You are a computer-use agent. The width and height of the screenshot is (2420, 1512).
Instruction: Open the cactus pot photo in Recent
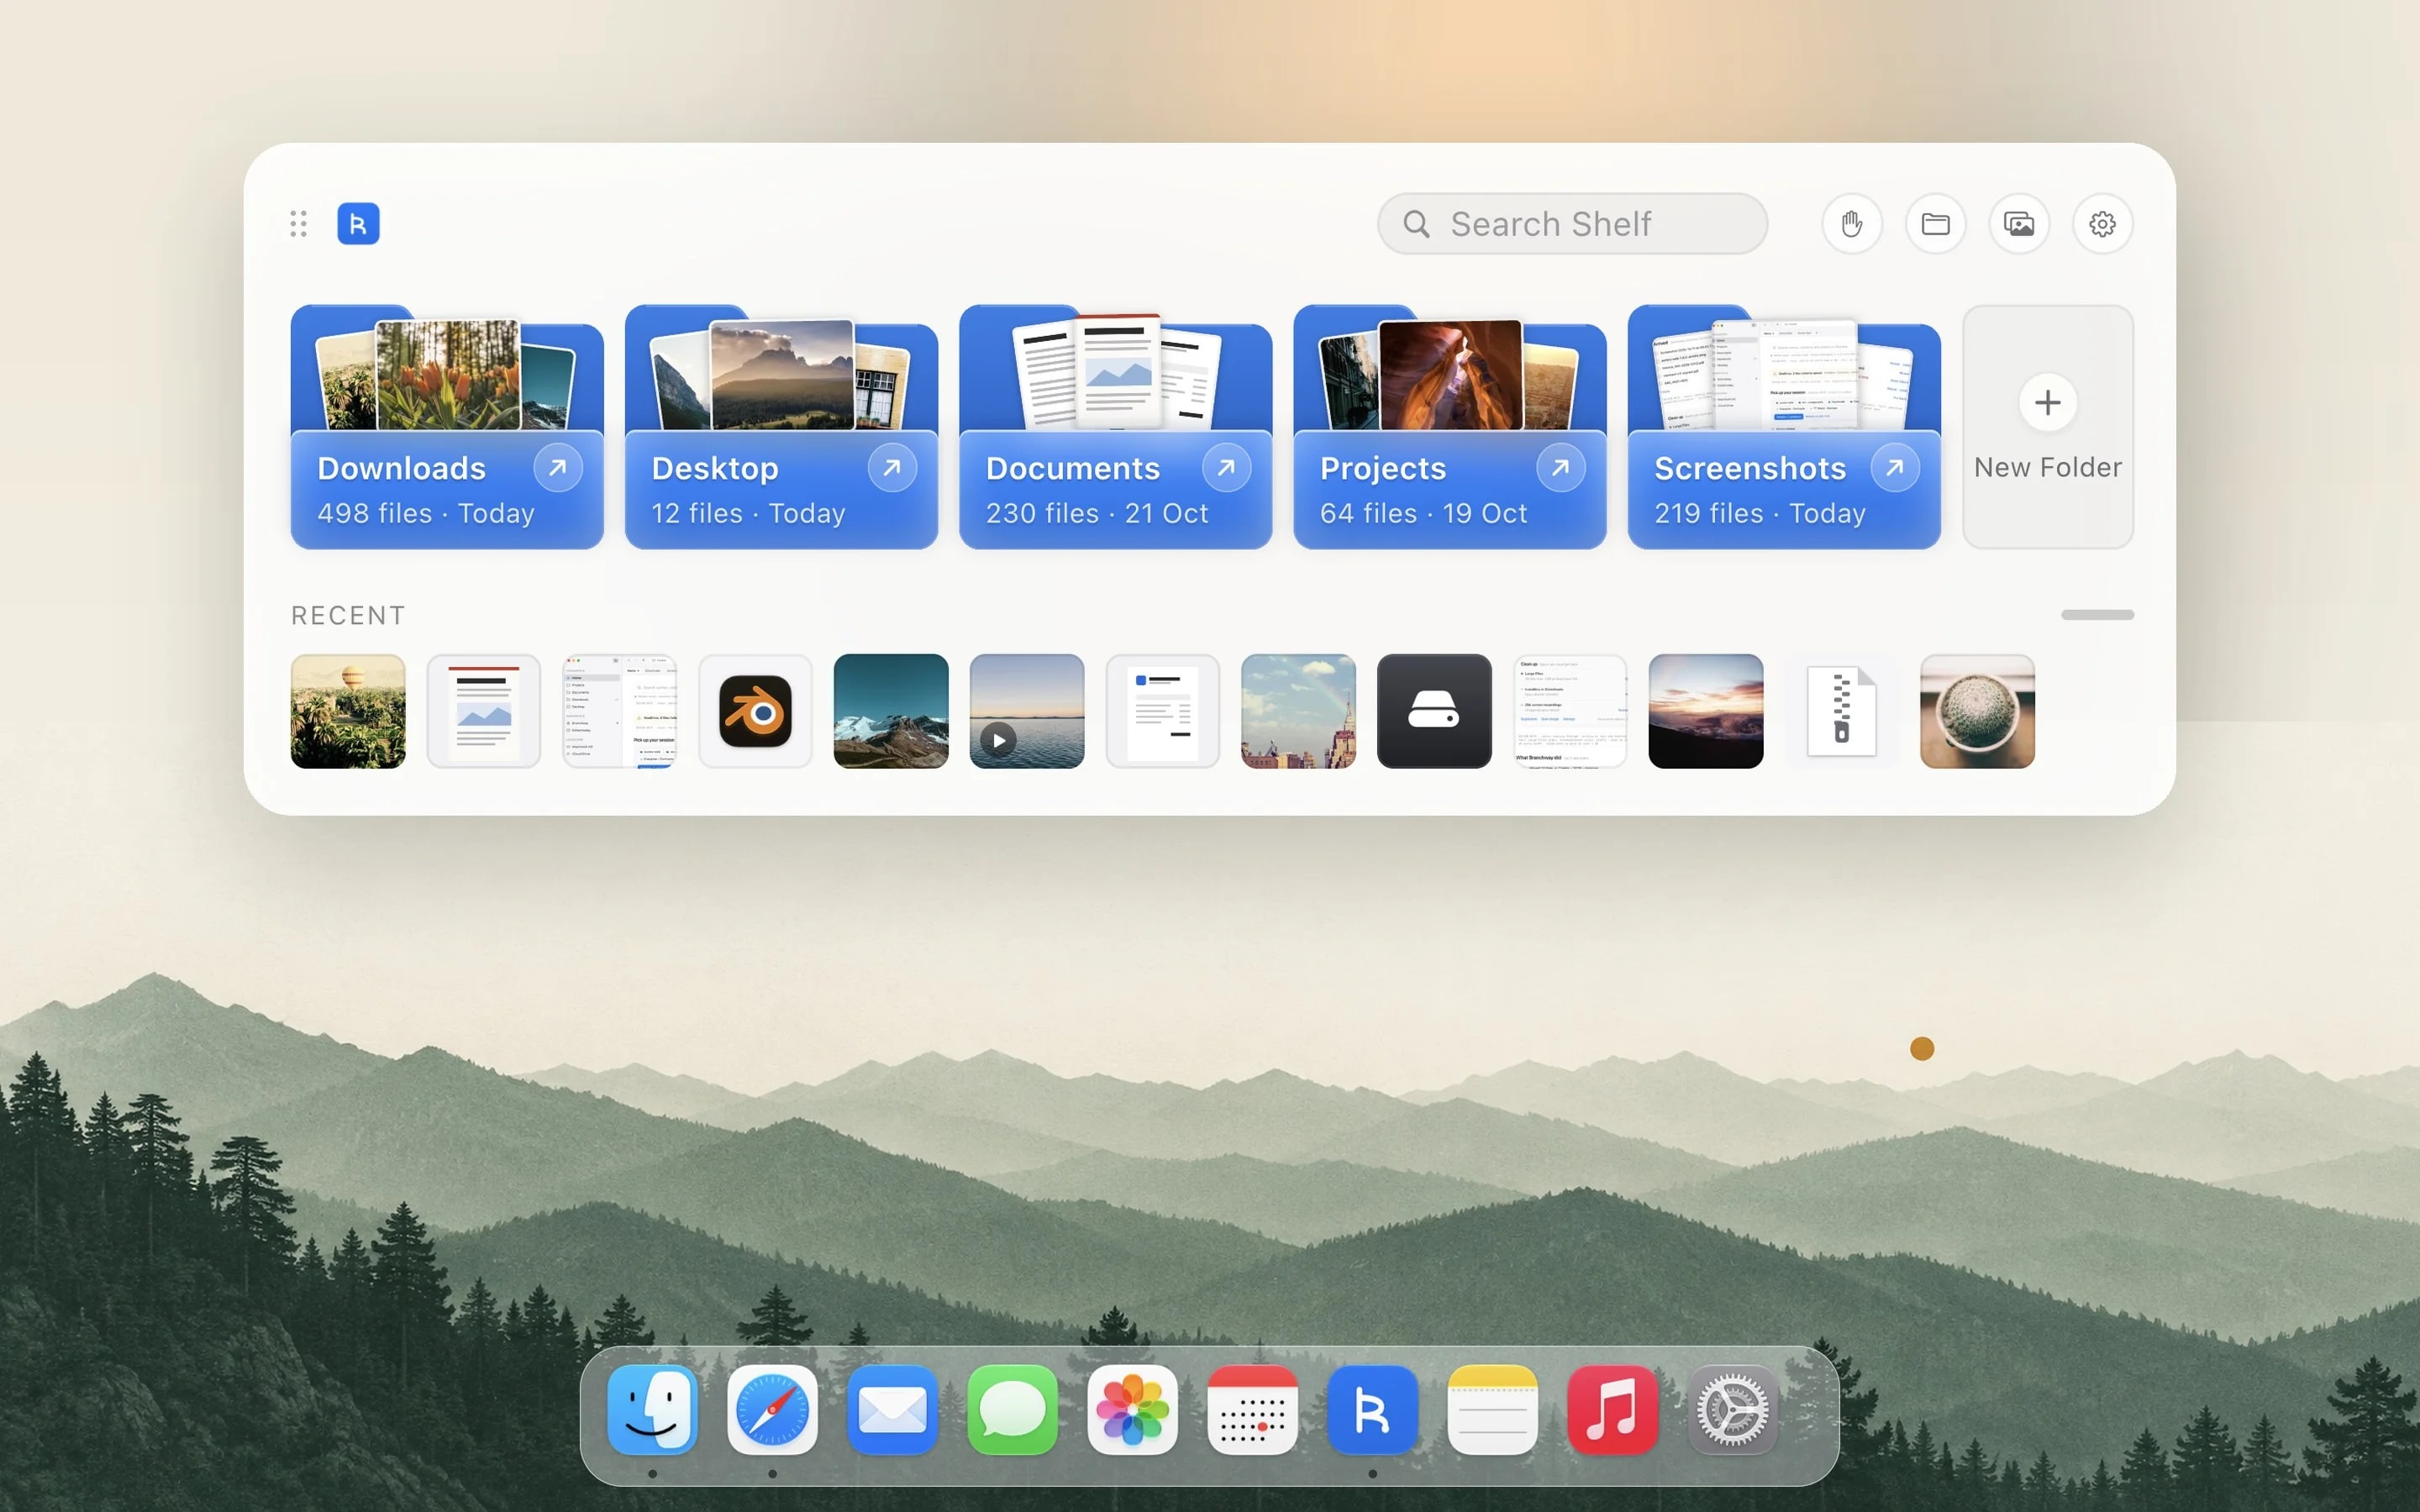click(1977, 711)
